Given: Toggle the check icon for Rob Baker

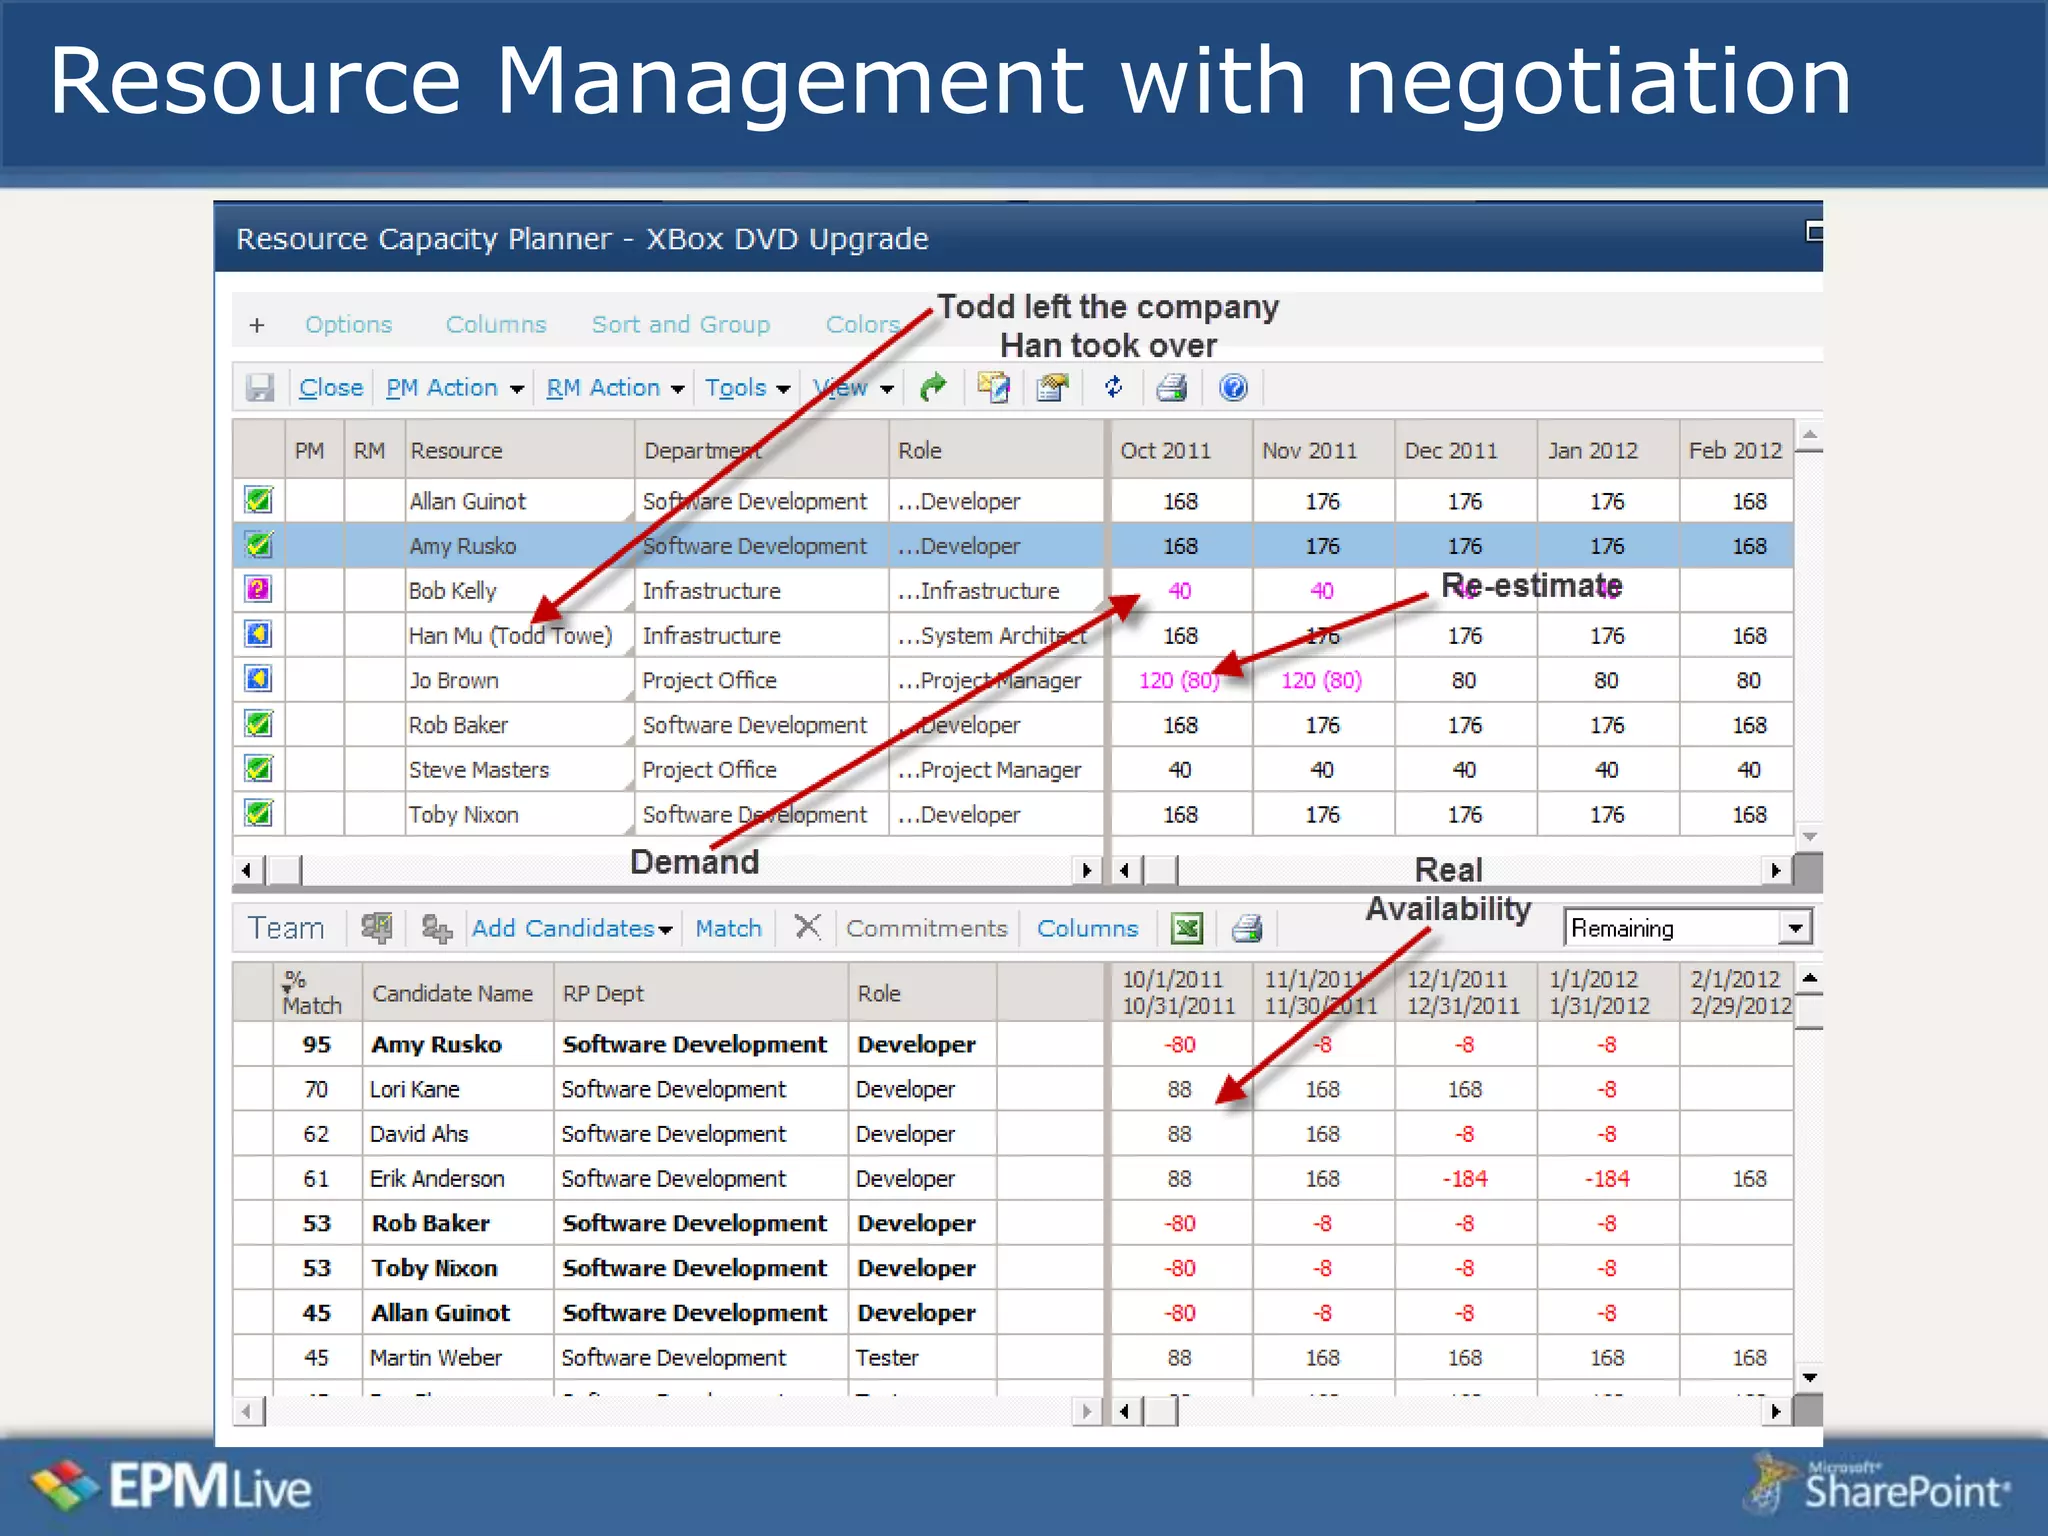Looking at the screenshot, I should tap(258, 723).
